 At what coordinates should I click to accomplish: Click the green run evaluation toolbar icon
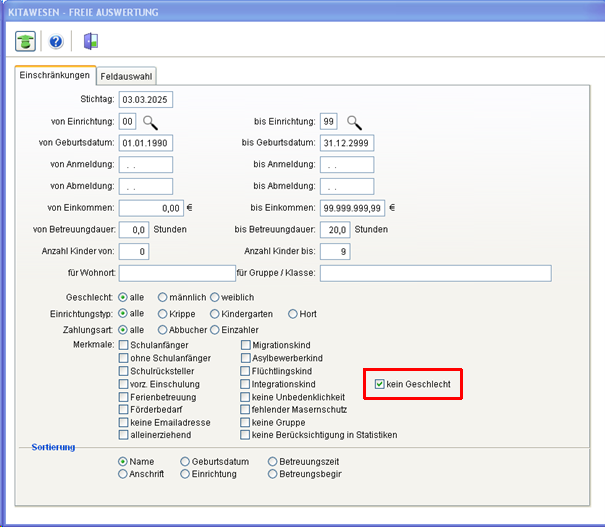pos(25,41)
